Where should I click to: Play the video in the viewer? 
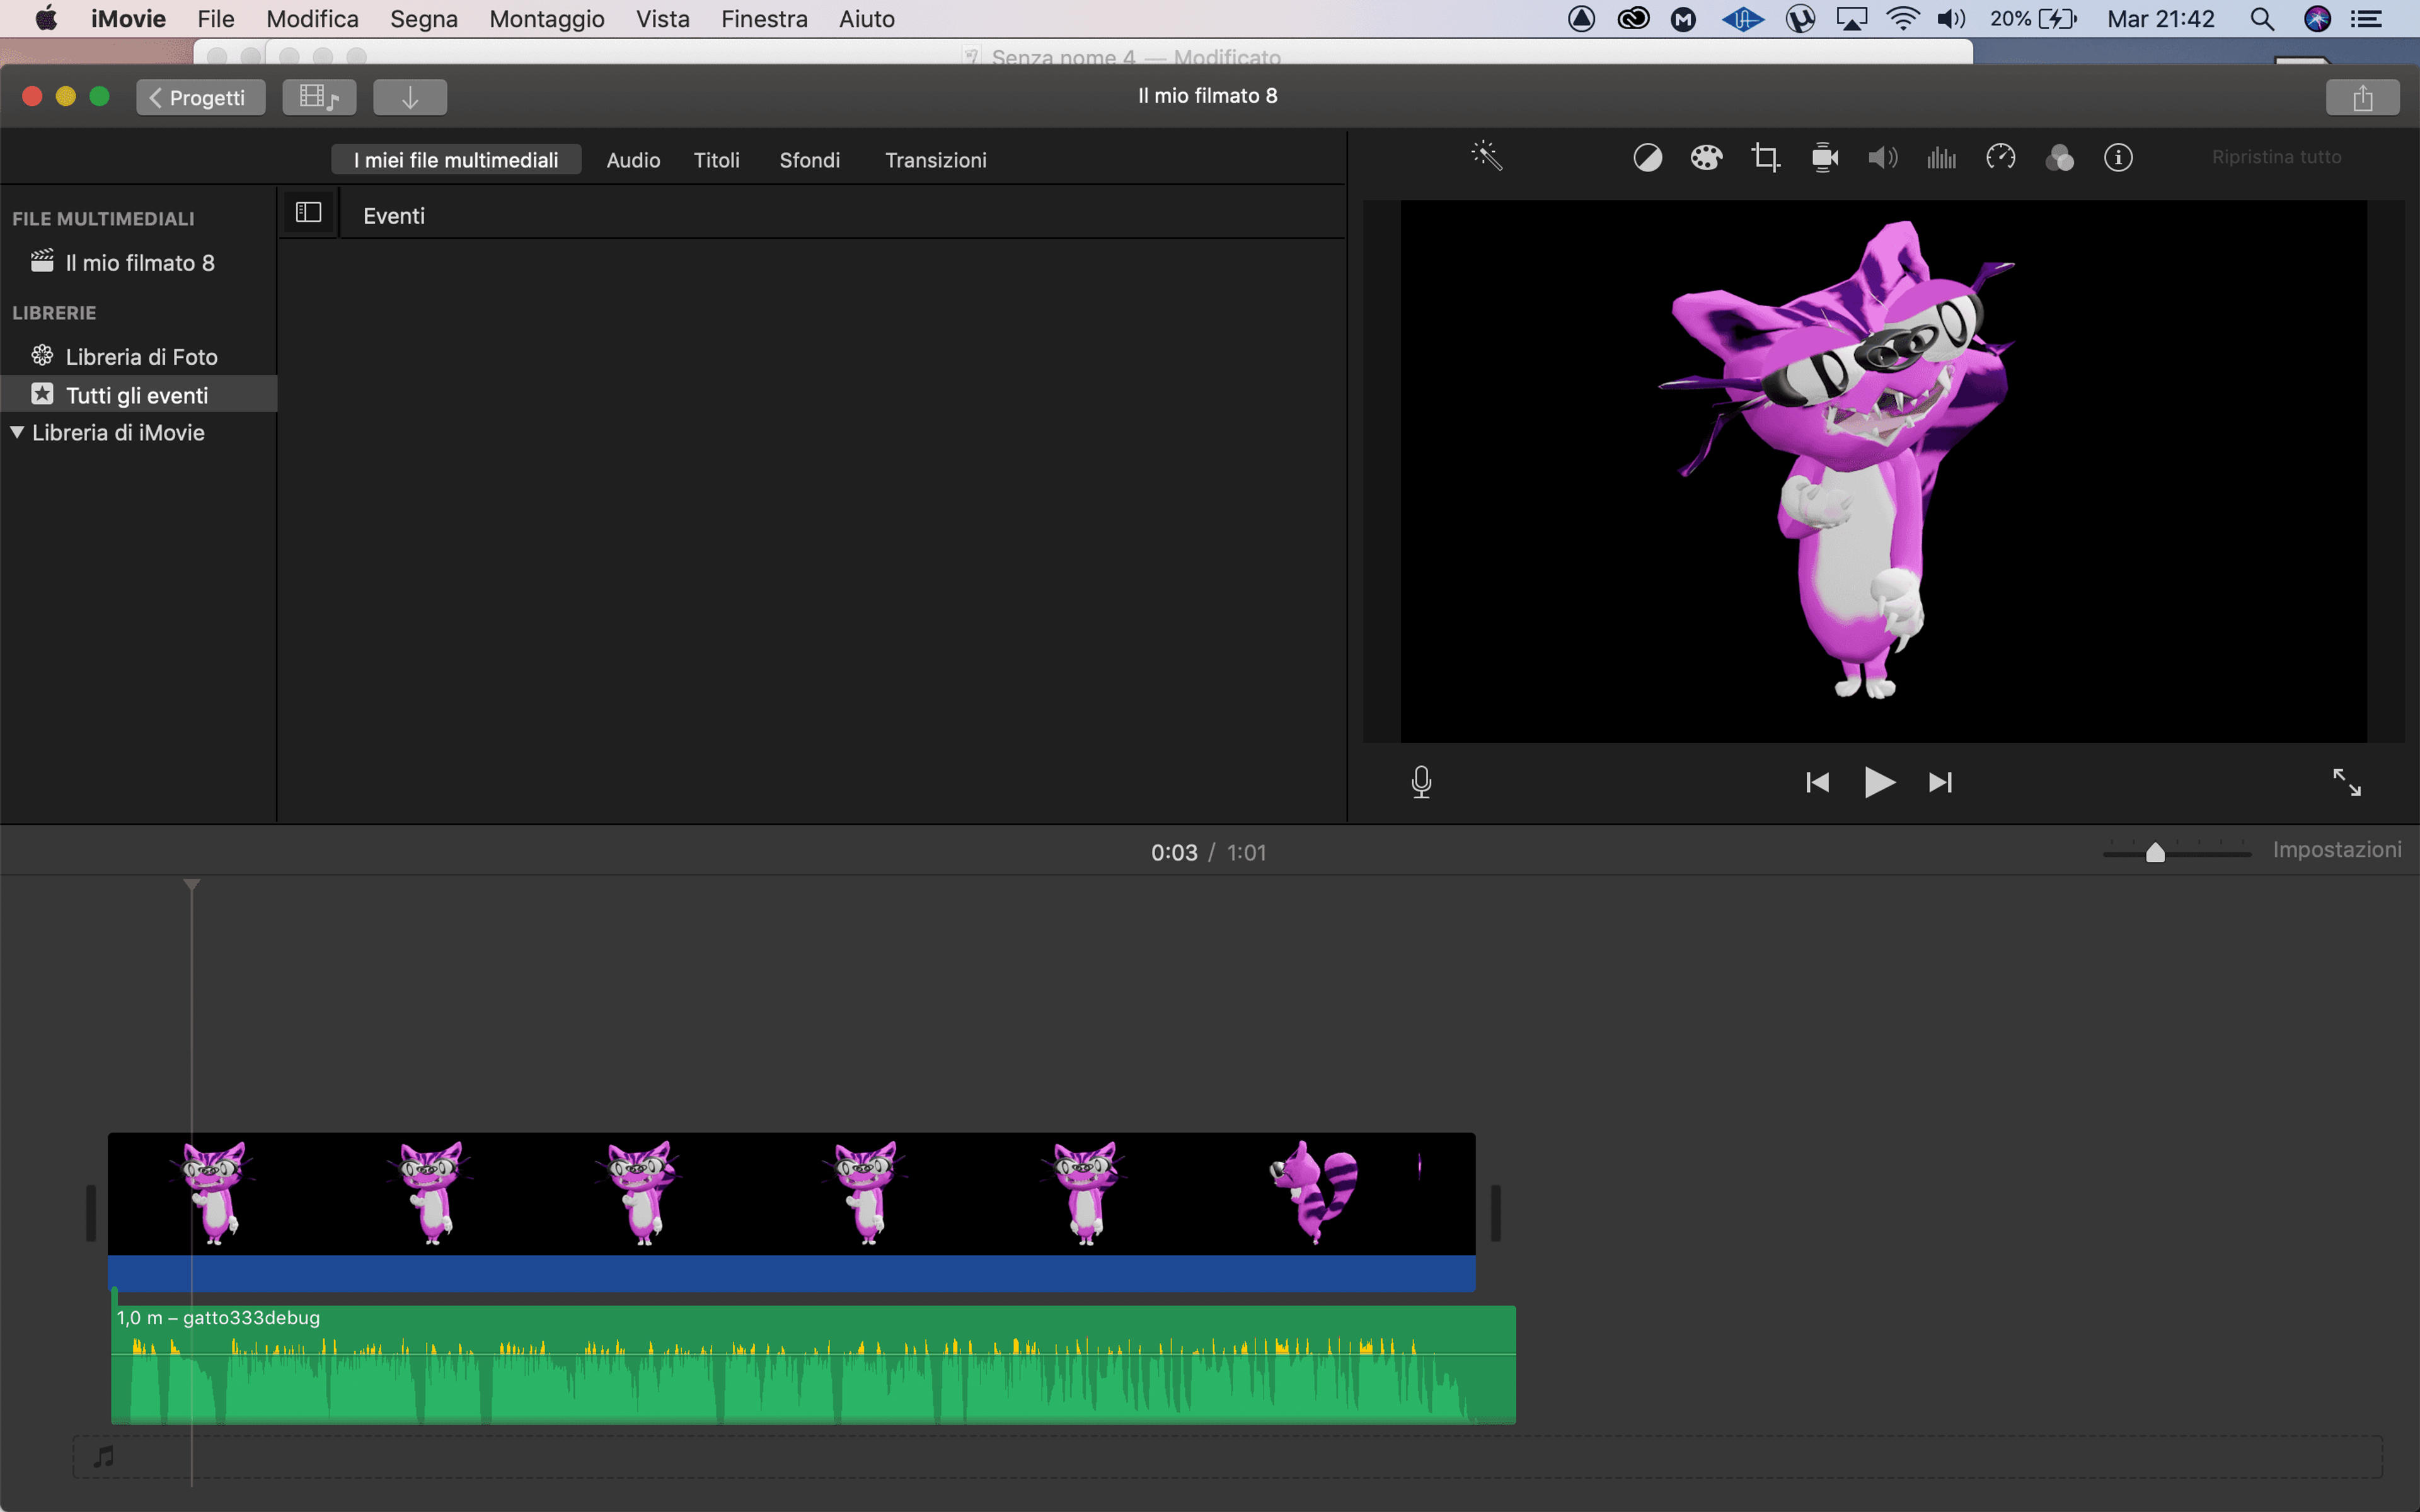(x=1879, y=782)
